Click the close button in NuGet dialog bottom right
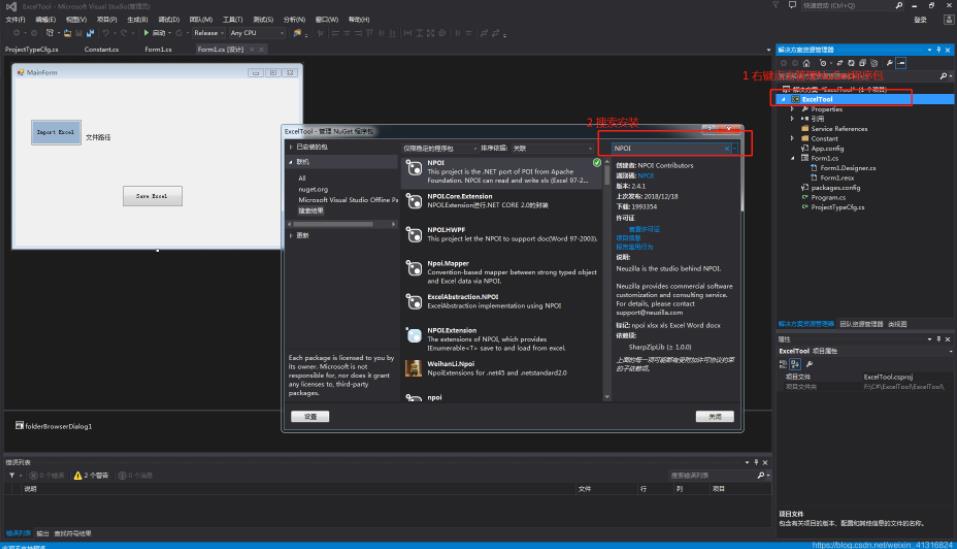The width and height of the screenshot is (957, 549). (715, 417)
